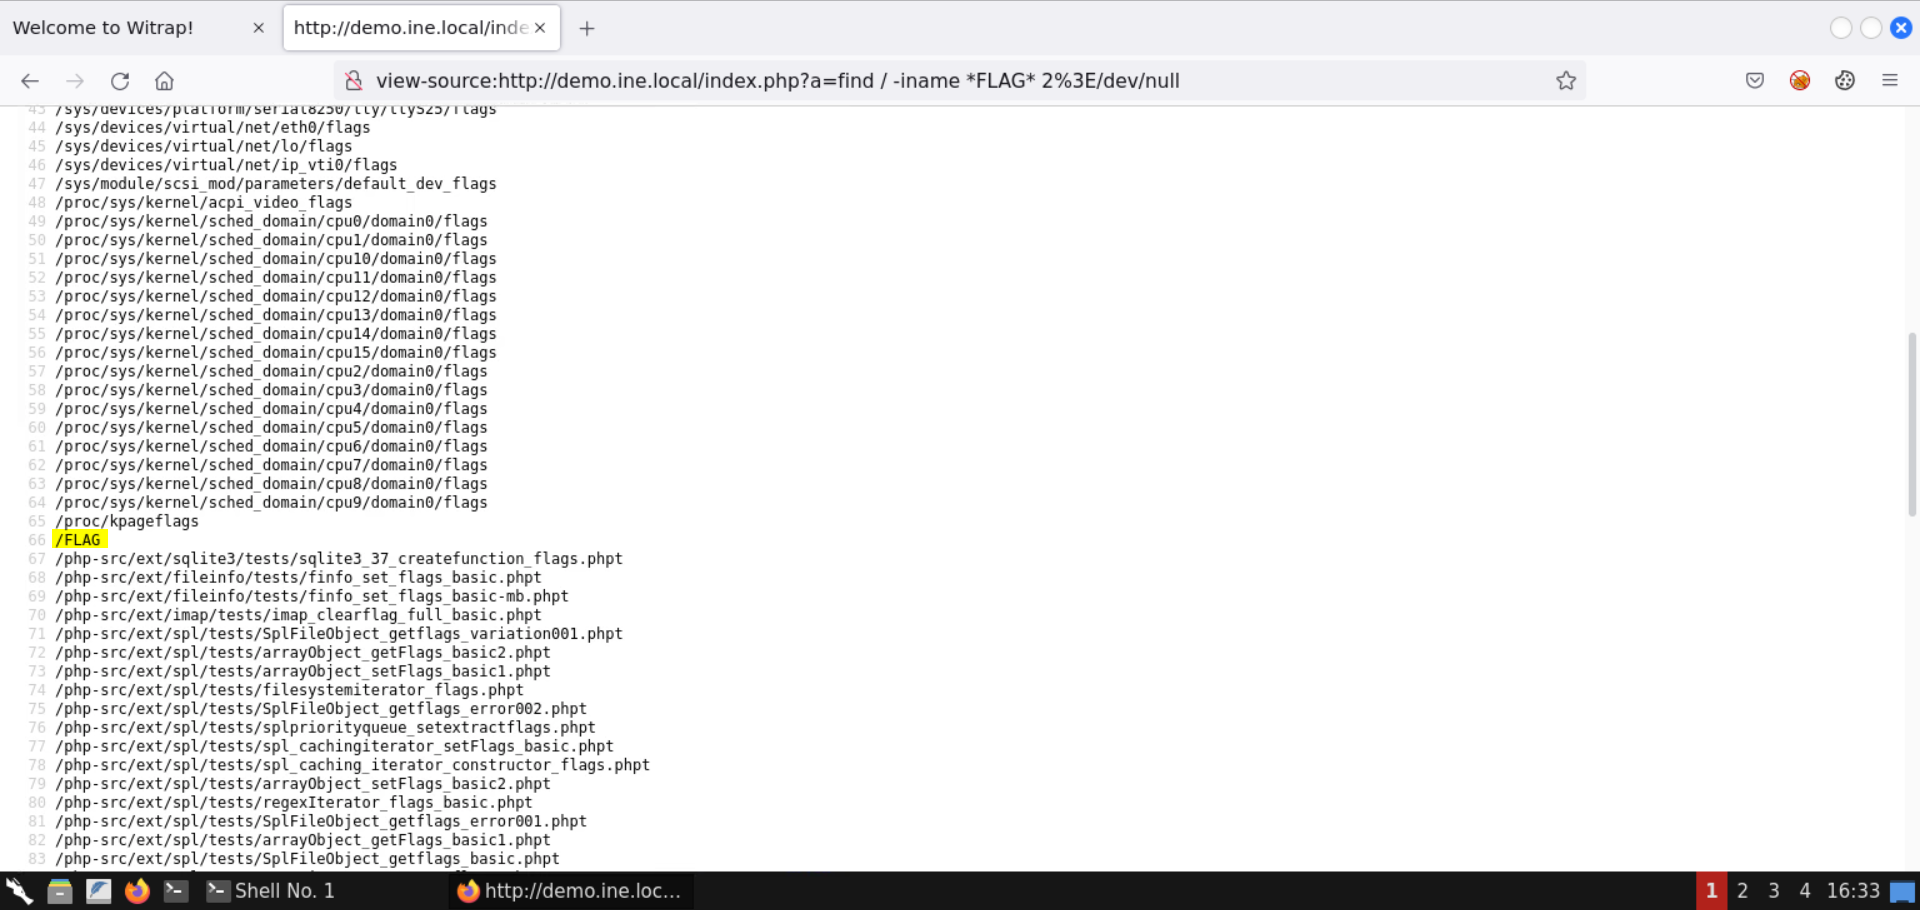The height and width of the screenshot is (910, 1920).
Task: Click the browser reload icon
Action: coord(120,81)
